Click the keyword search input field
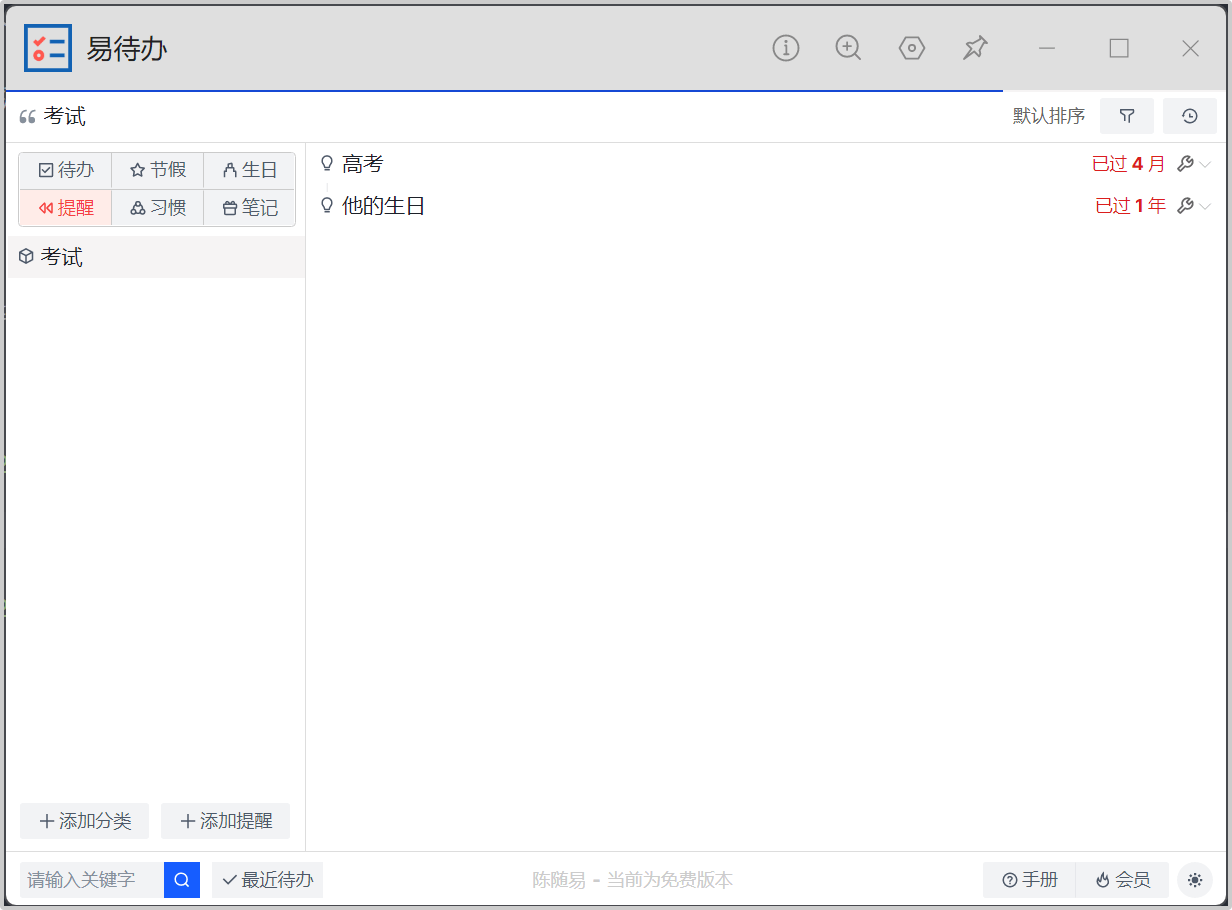This screenshot has width=1232, height=910. pyautogui.click(x=92, y=880)
